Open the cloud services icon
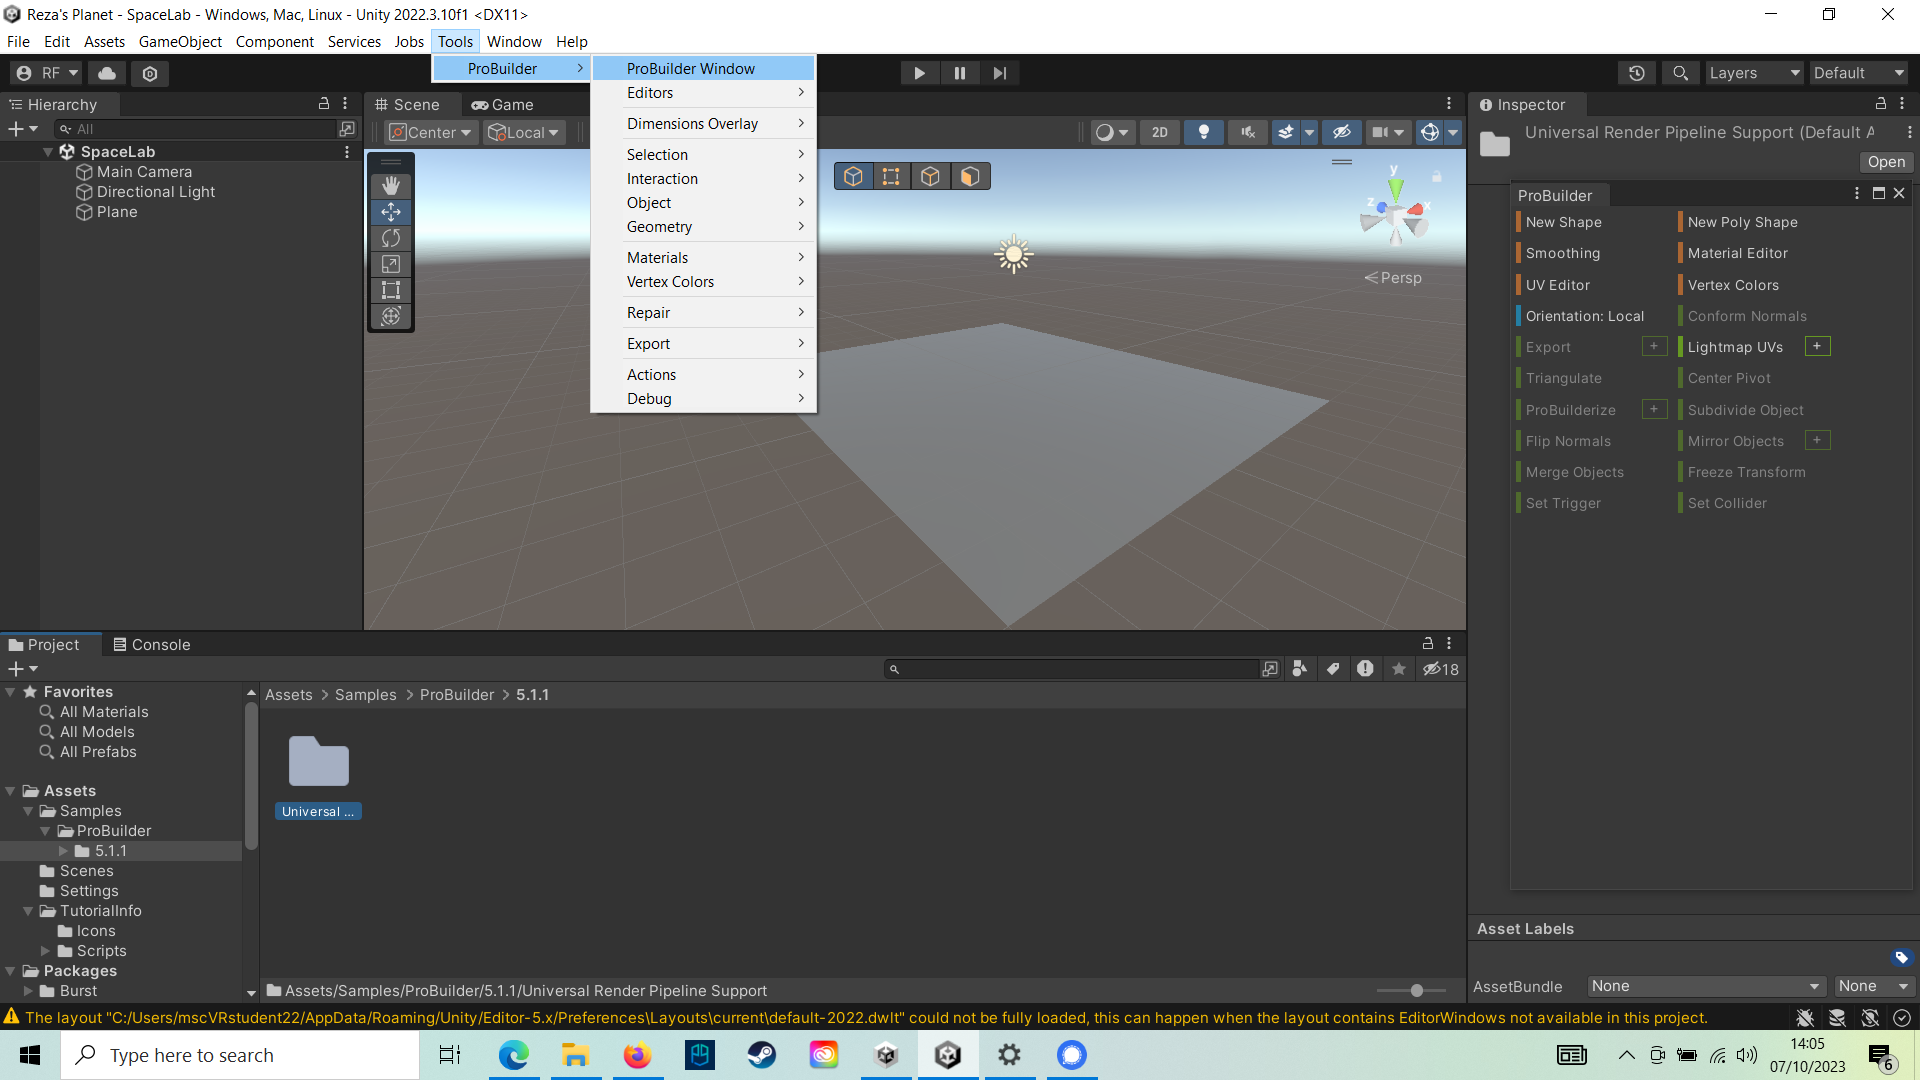1920x1080 pixels. pyautogui.click(x=107, y=73)
